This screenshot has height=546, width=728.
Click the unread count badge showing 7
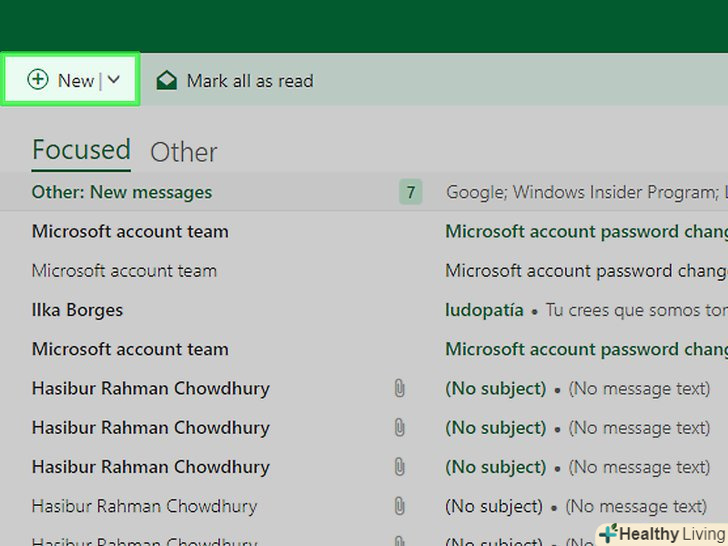click(x=409, y=192)
